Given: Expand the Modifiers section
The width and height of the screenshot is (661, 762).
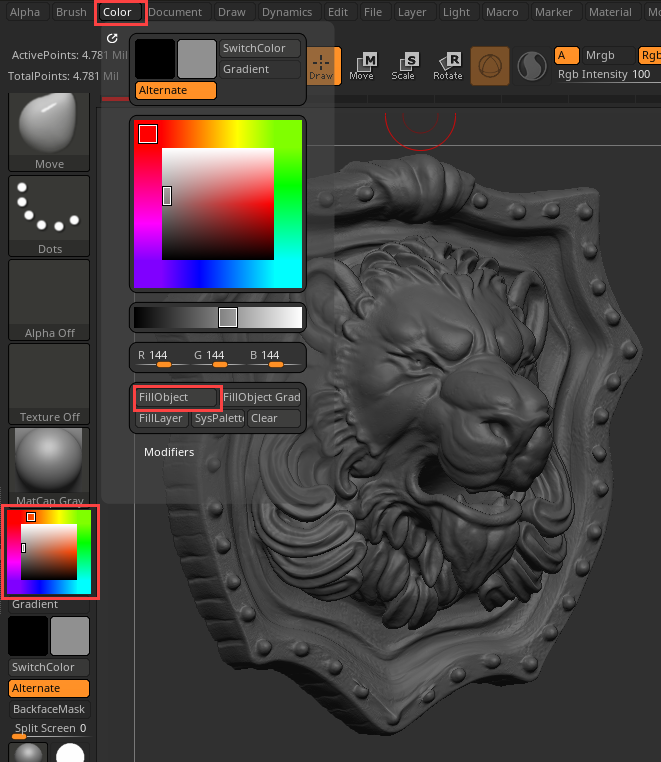Looking at the screenshot, I should point(169,452).
